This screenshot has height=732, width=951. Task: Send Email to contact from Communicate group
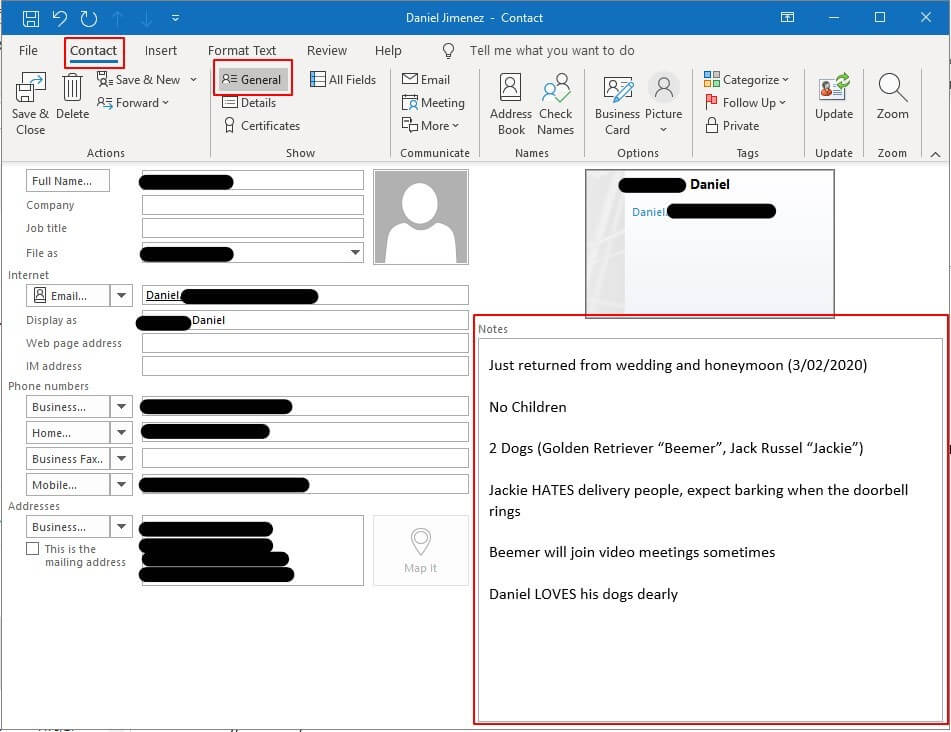[426, 79]
